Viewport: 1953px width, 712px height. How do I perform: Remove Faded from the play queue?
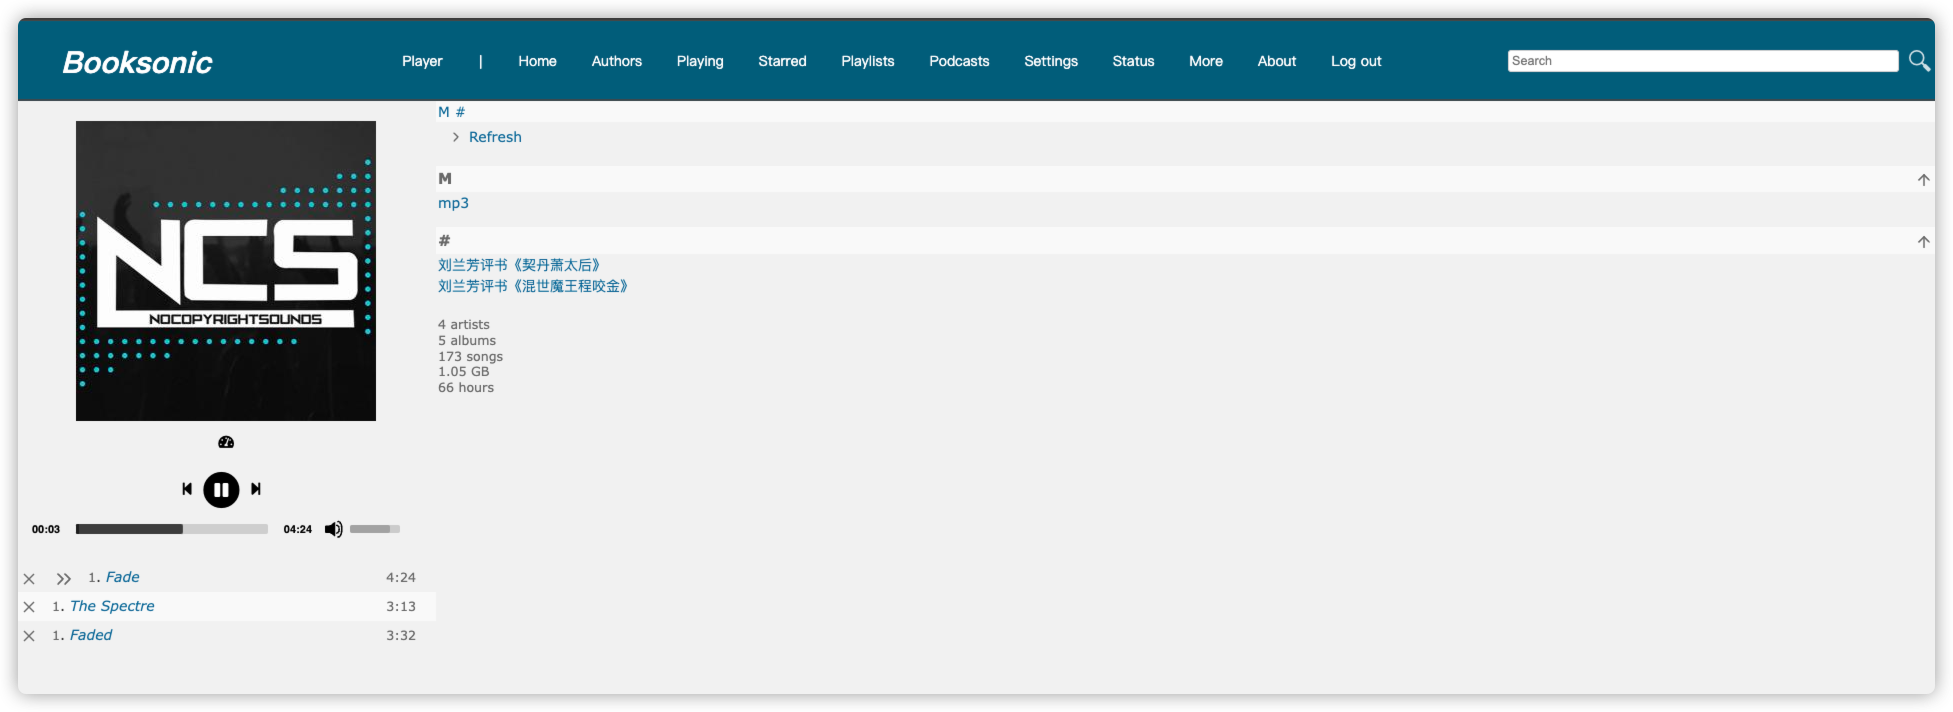point(29,636)
